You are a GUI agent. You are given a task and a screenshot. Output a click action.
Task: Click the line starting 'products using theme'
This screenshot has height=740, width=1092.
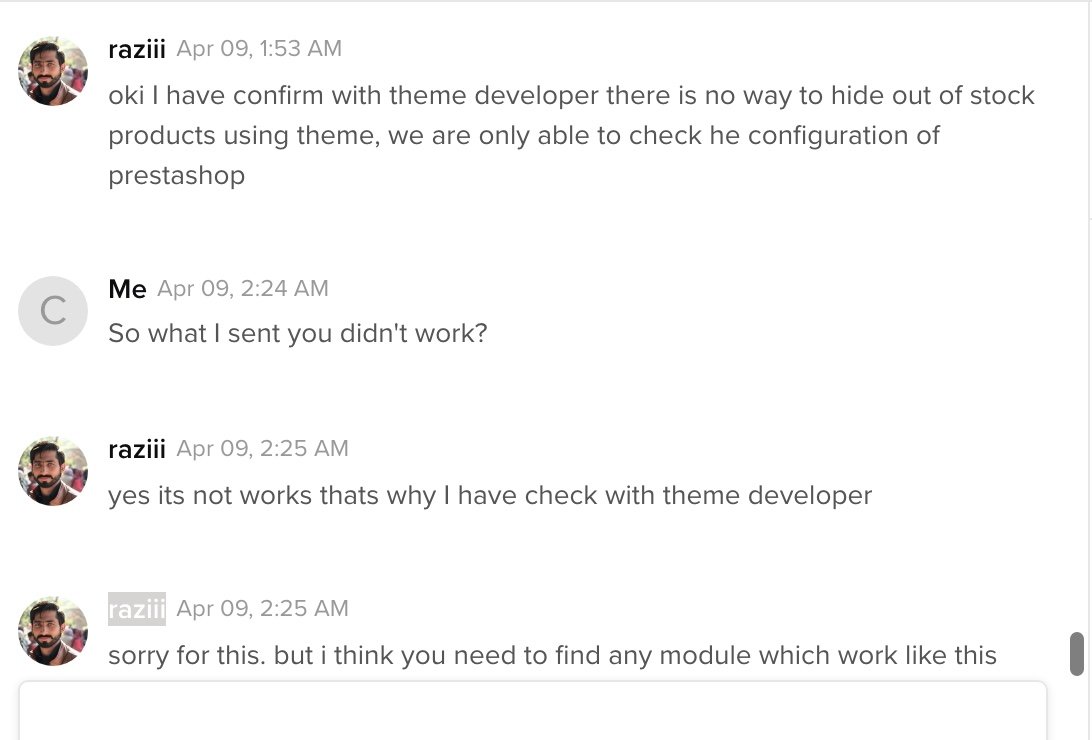click(524, 136)
